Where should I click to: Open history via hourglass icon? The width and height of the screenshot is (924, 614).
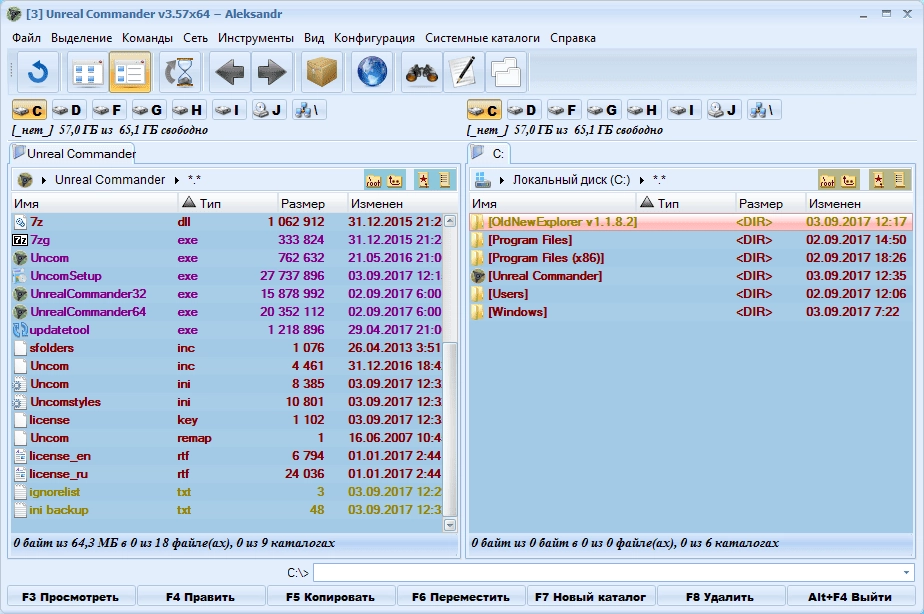click(180, 72)
